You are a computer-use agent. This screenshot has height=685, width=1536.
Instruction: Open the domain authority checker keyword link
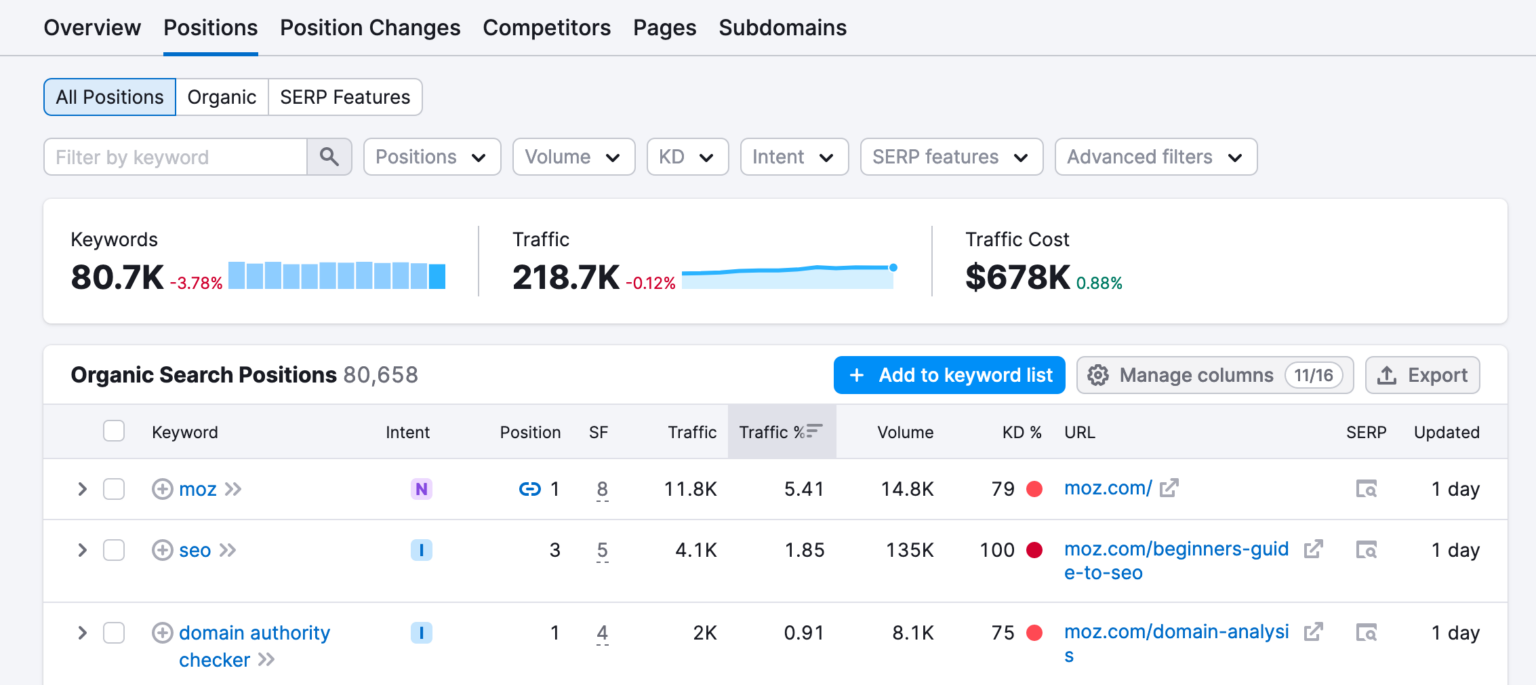[254, 646]
